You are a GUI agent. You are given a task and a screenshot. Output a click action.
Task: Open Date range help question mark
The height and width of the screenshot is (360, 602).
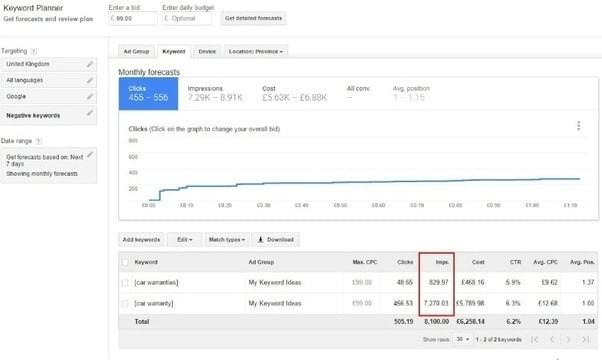coord(38,141)
